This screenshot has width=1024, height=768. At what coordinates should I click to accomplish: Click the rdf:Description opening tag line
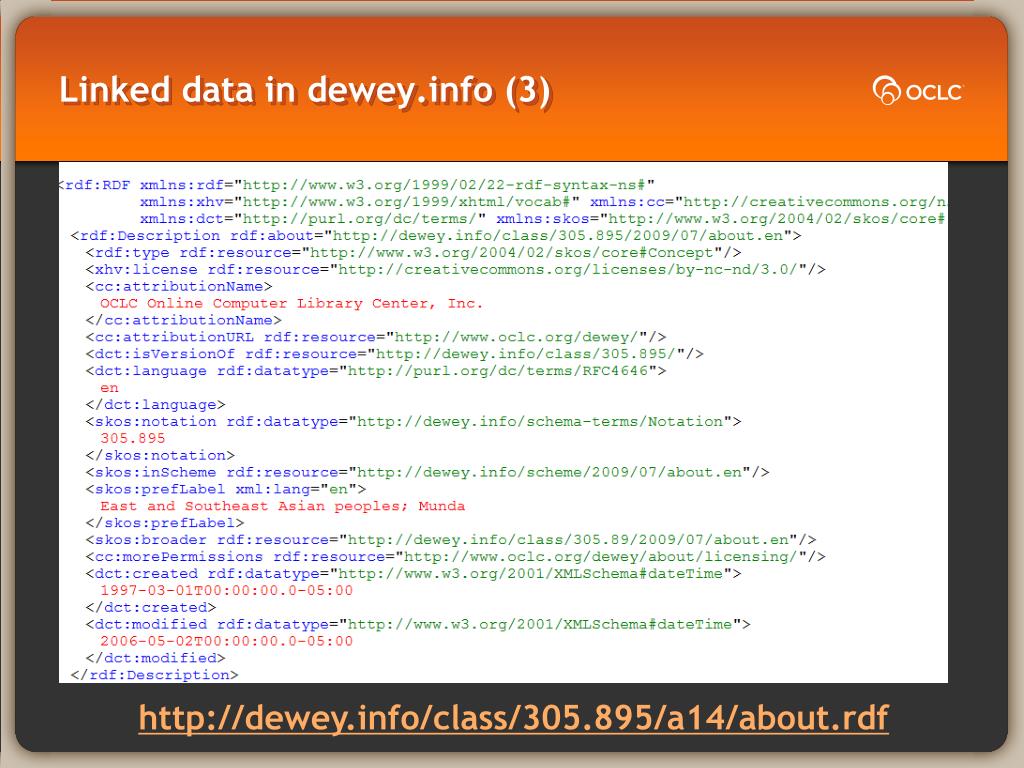coord(436,236)
